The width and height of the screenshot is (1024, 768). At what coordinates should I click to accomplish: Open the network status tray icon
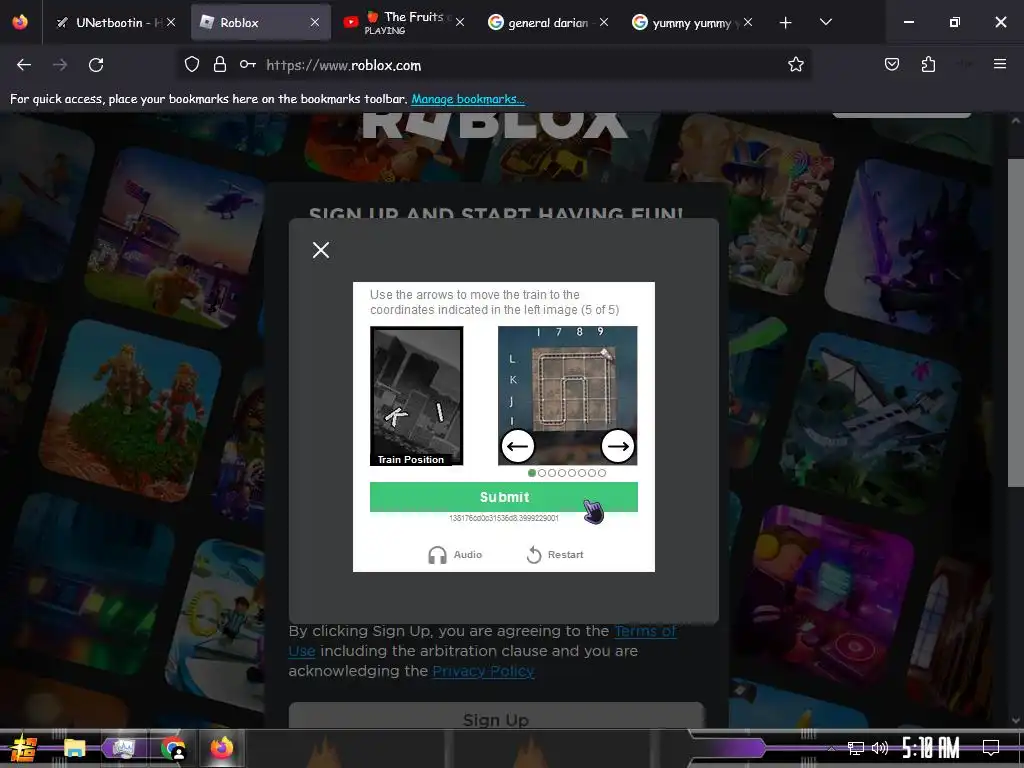tap(856, 748)
